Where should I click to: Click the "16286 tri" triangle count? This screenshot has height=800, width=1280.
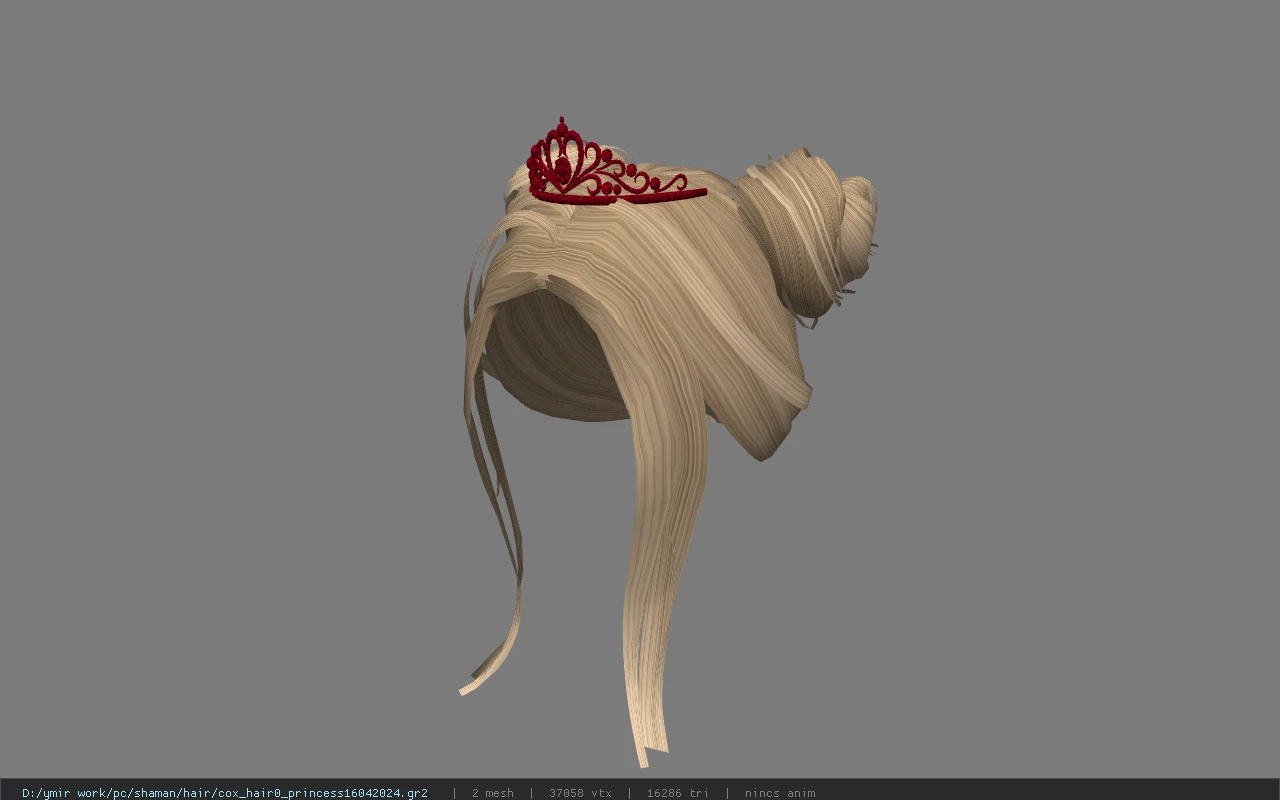click(678, 793)
